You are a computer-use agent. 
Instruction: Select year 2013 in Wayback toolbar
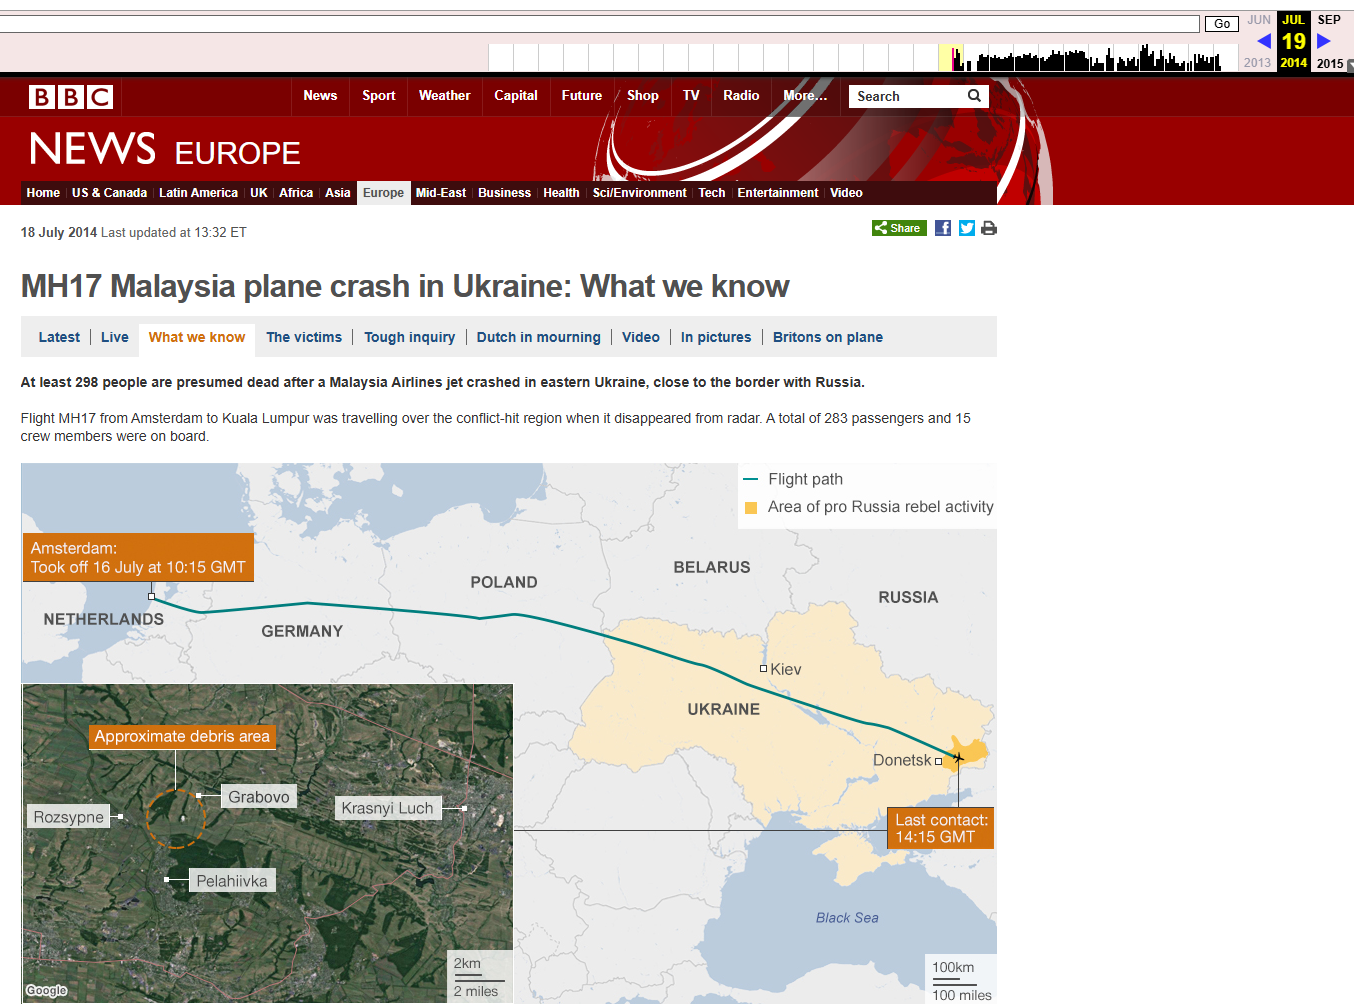coord(1258,63)
